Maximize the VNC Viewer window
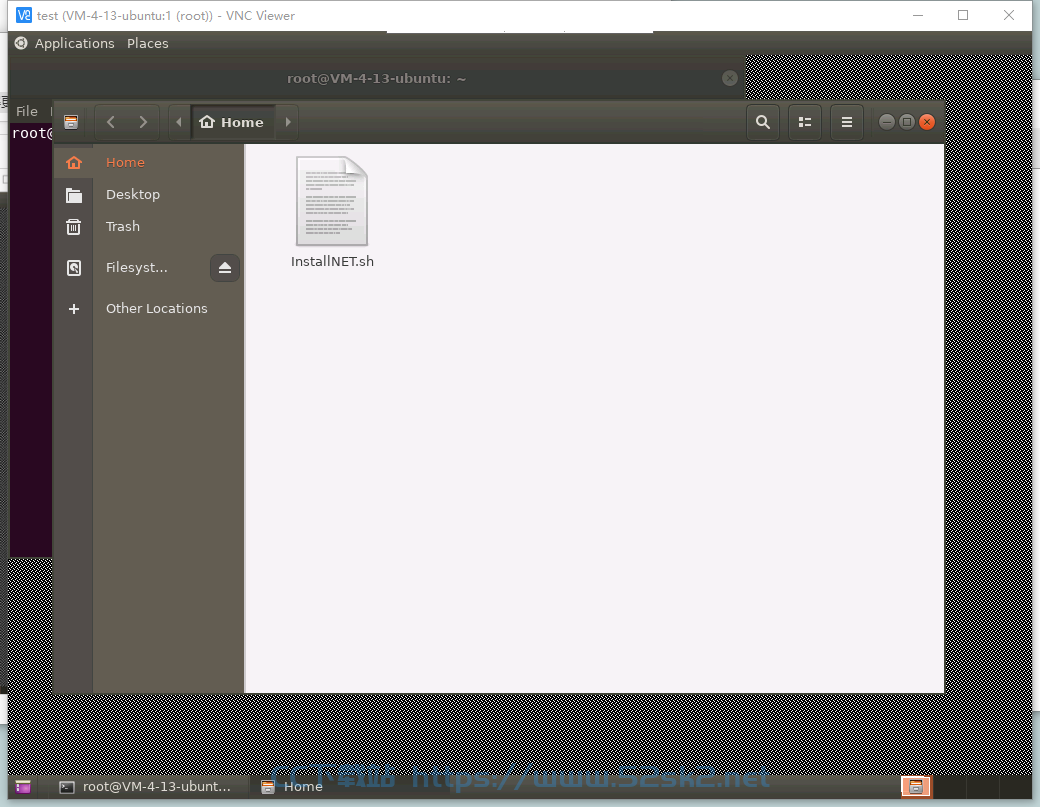Viewport: 1040px width, 807px height. [963, 15]
